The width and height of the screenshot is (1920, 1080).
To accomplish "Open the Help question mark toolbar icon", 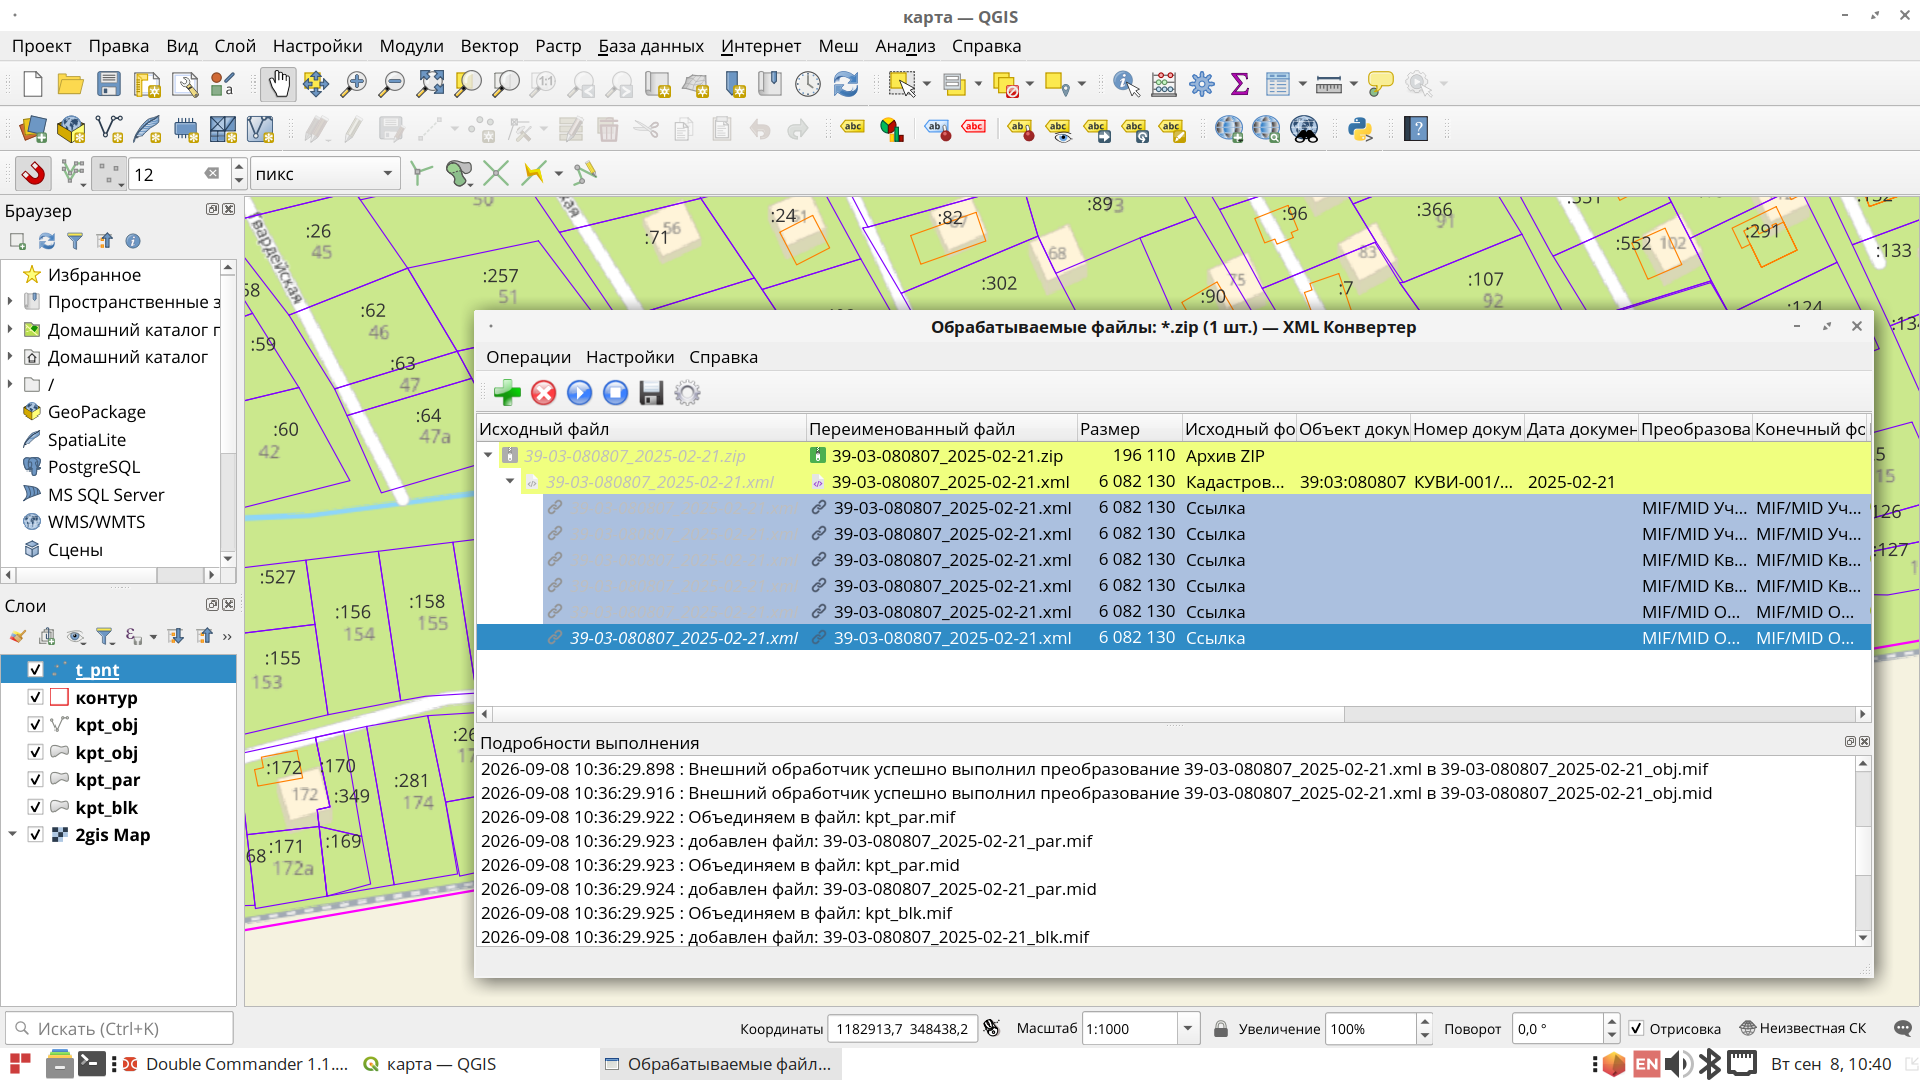I will [1415, 129].
